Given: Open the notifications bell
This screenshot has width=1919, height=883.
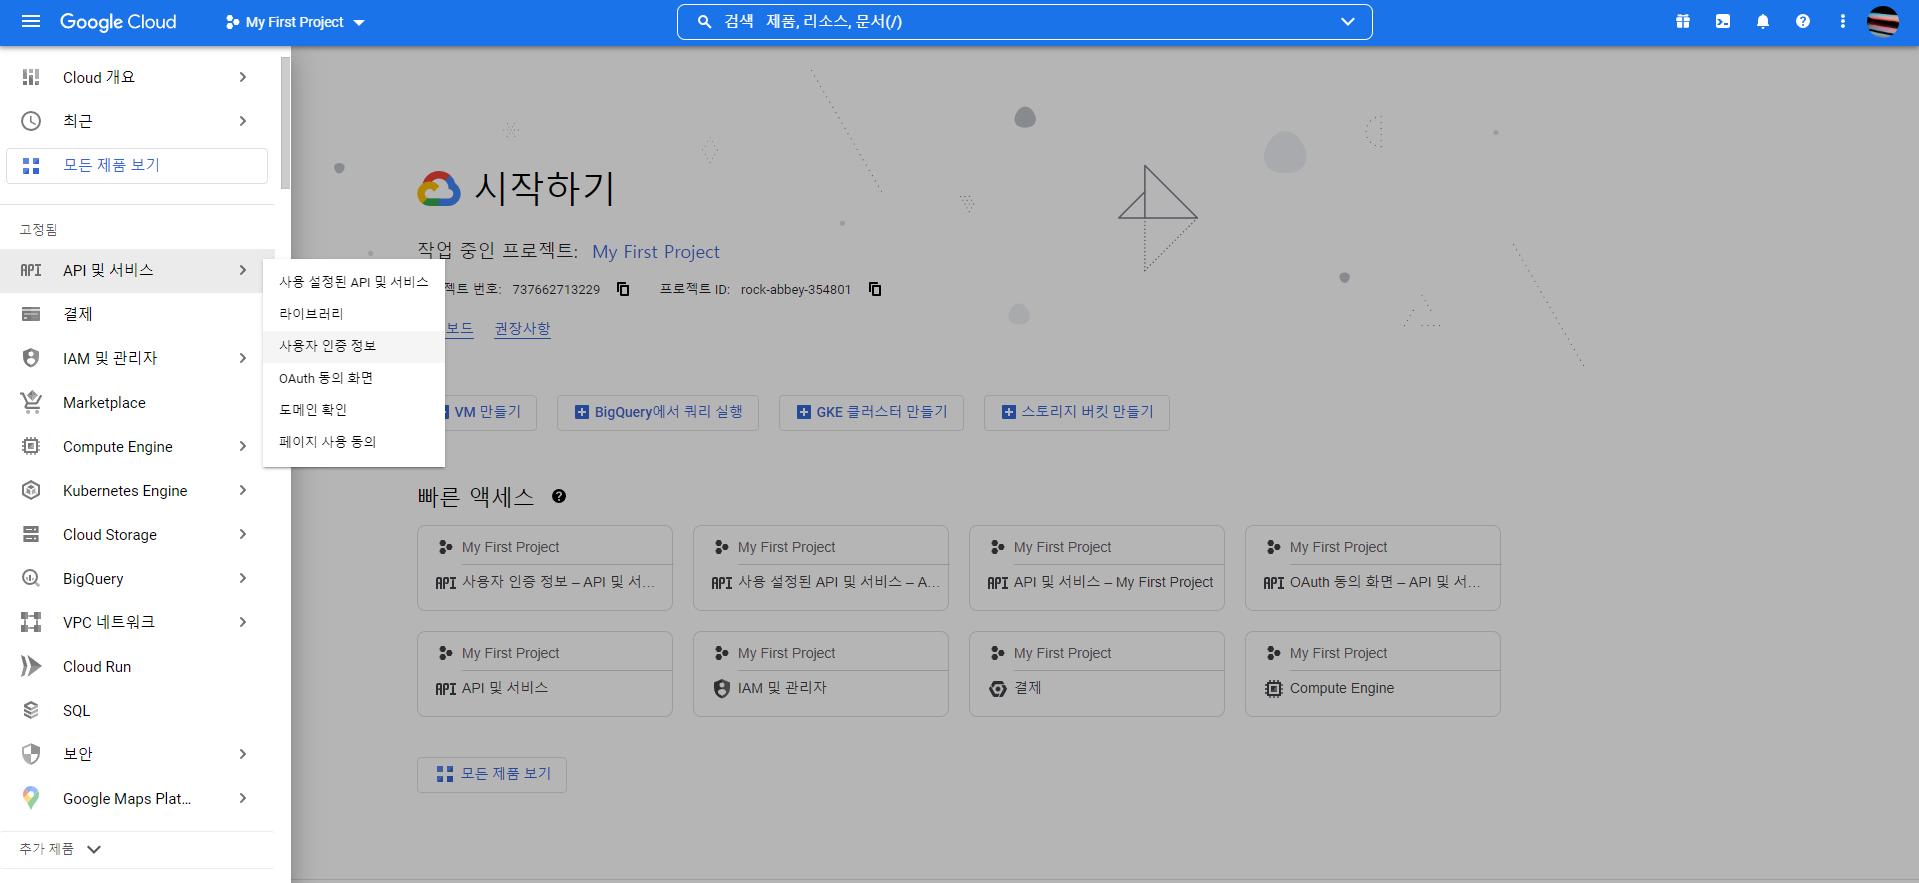Looking at the screenshot, I should (x=1763, y=21).
